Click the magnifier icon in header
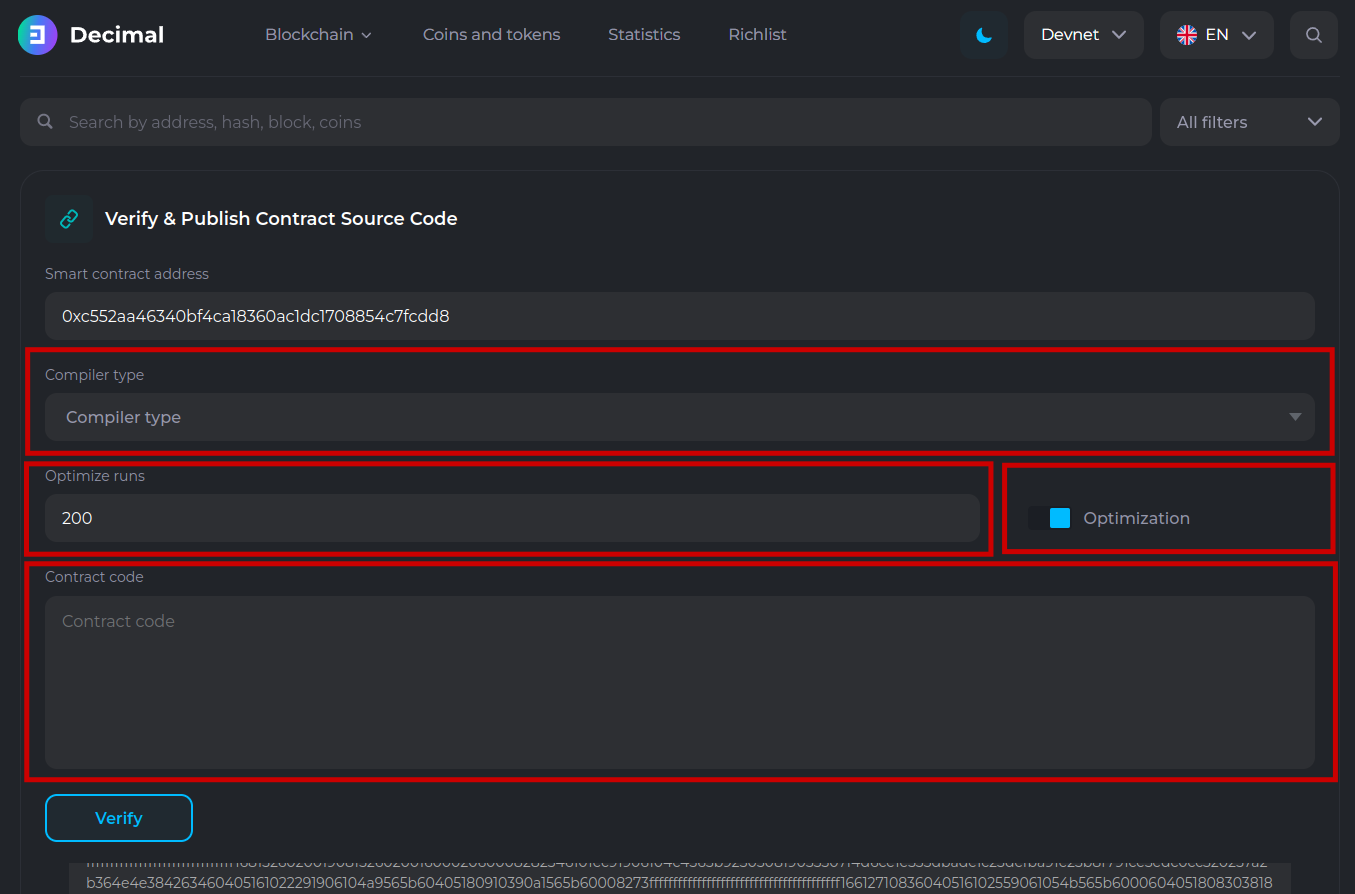Viewport: 1355px width, 894px height. 1313,35
